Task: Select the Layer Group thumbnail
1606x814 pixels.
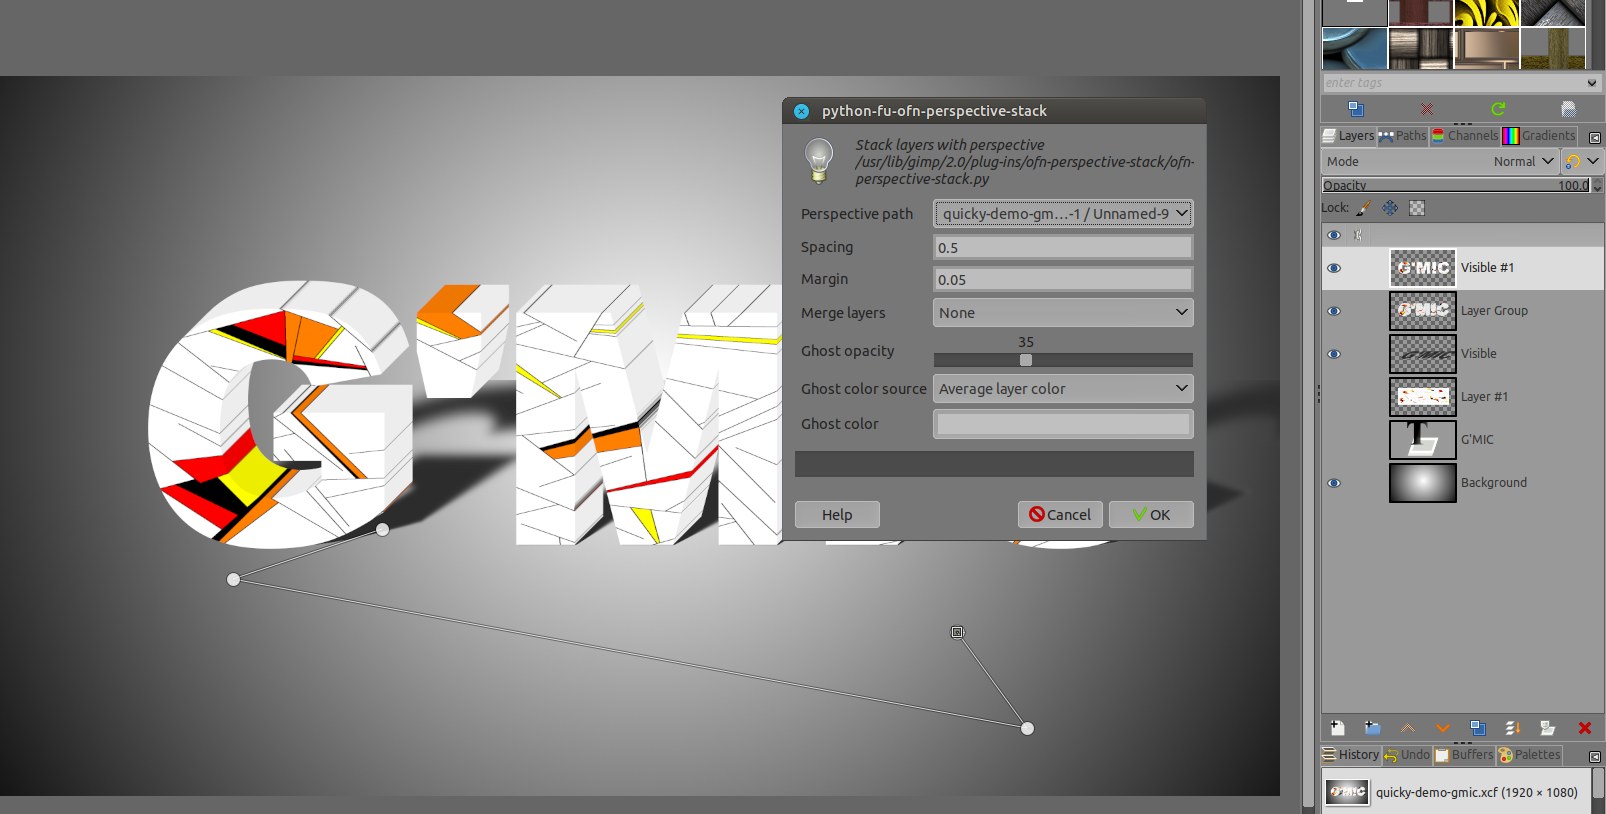Action: click(x=1422, y=311)
